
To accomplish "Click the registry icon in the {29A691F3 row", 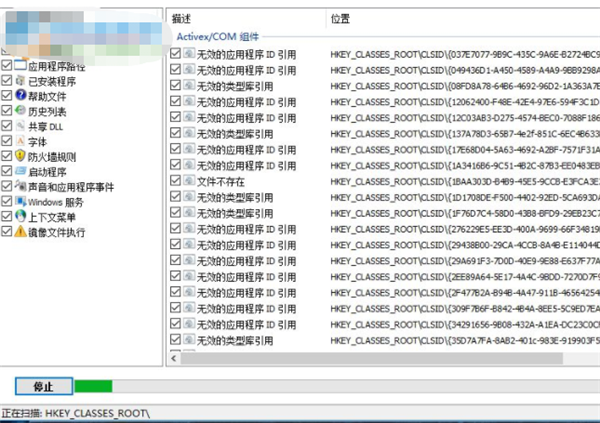I will (189, 260).
